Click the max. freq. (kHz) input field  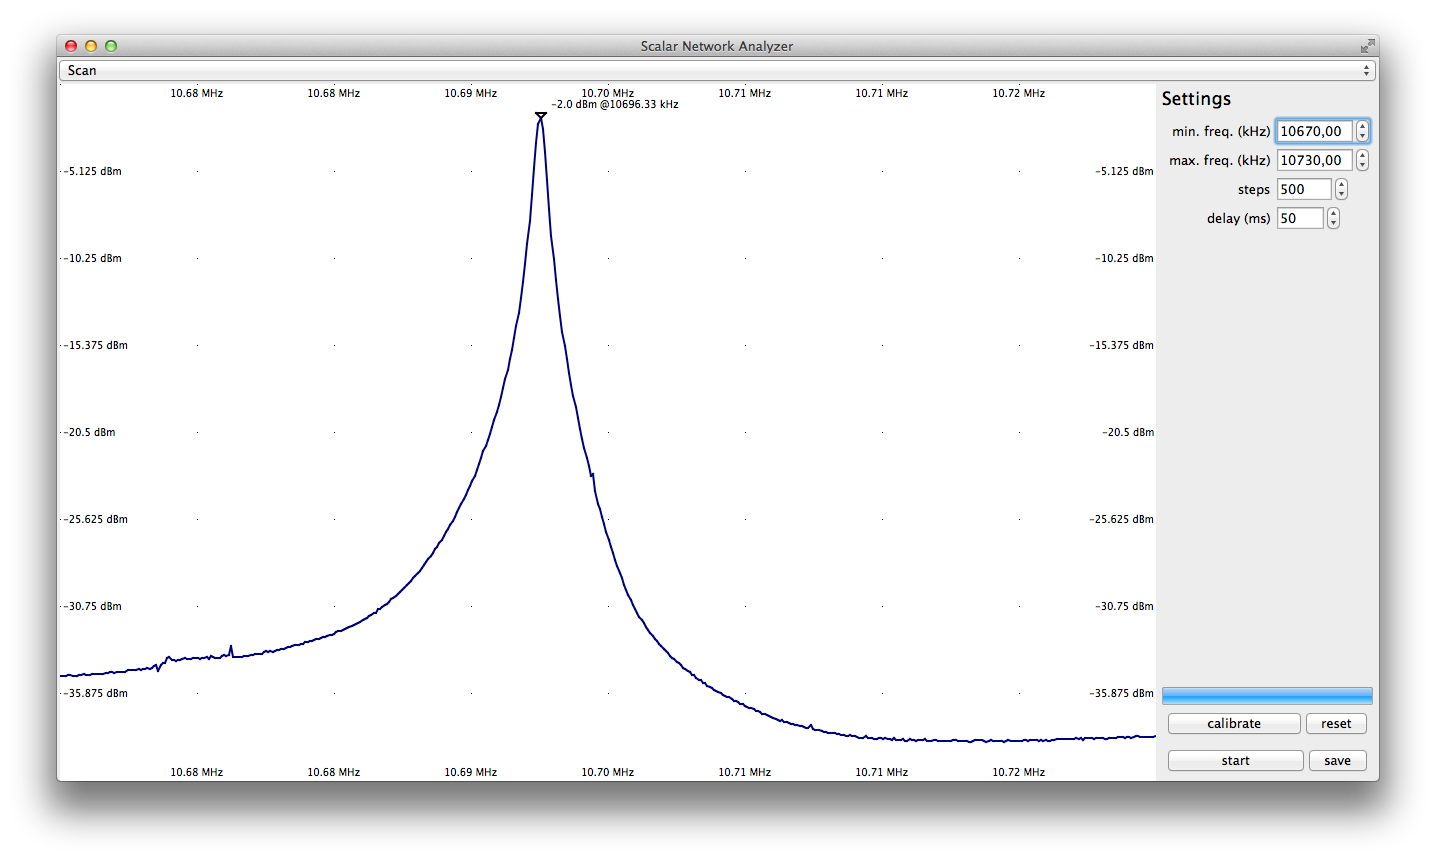click(1315, 160)
